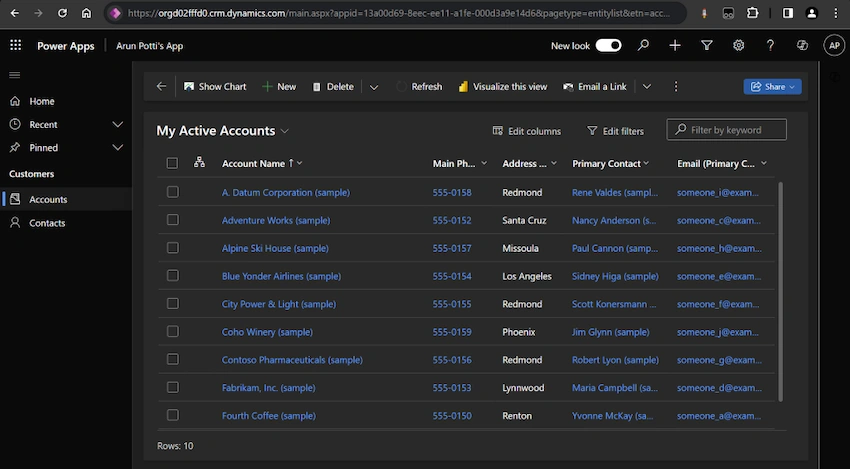
Task: Toggle the New look switch
Action: [608, 46]
